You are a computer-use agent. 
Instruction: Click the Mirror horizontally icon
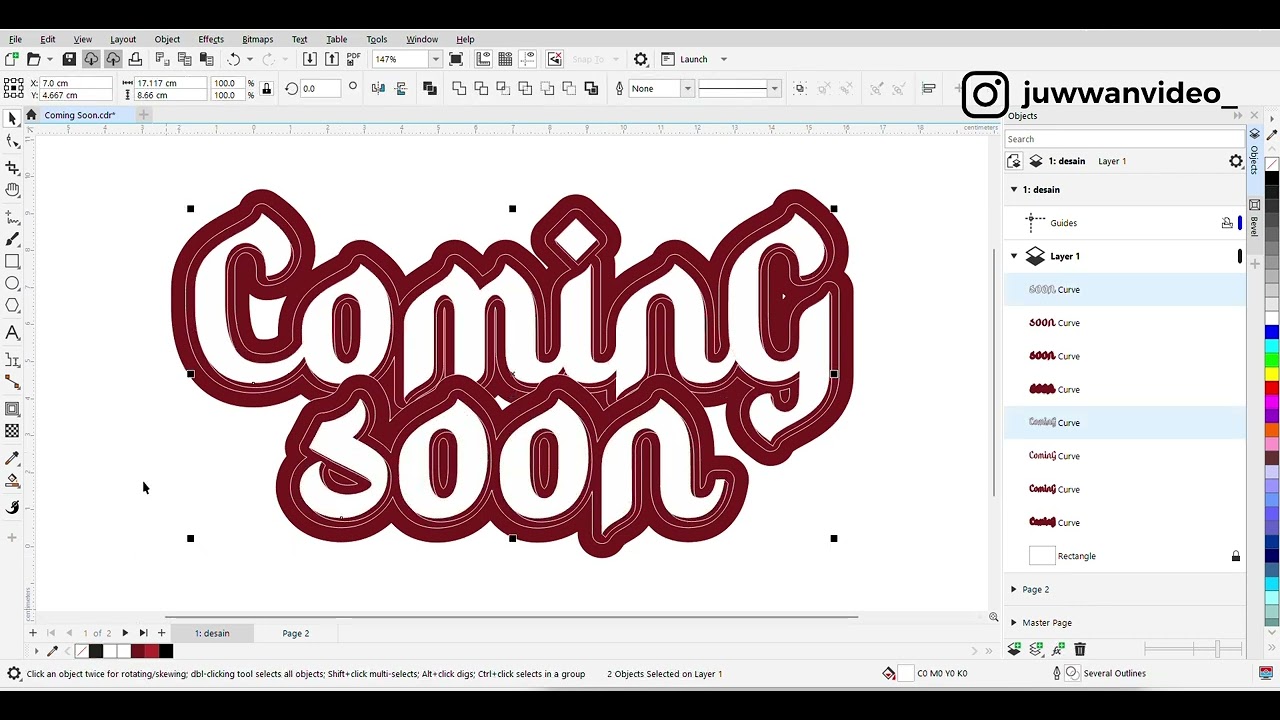[x=378, y=89]
